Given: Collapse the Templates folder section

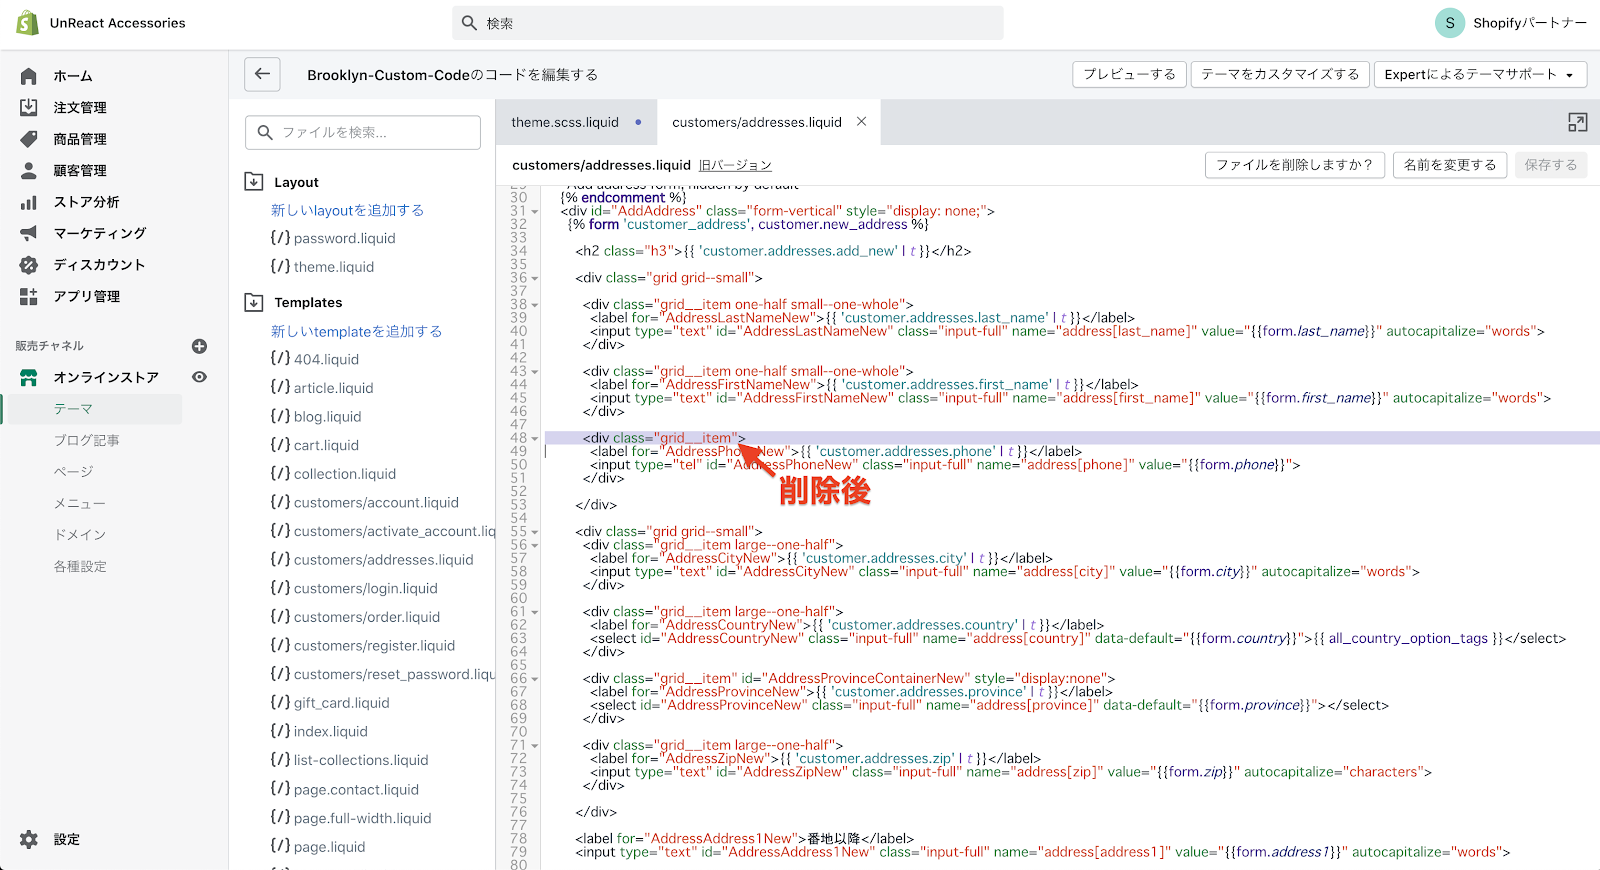Looking at the screenshot, I should [254, 302].
